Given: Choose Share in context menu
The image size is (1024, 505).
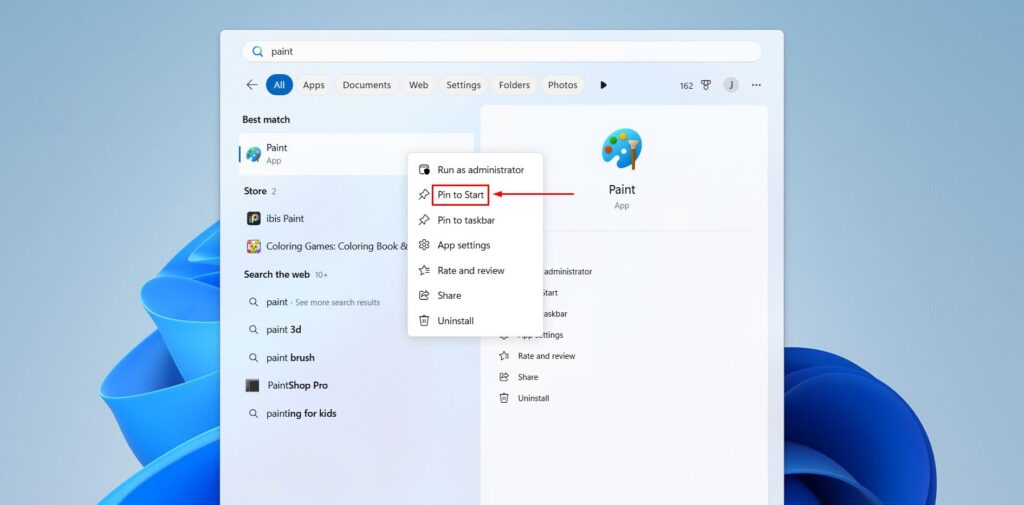Looking at the screenshot, I should [475, 295].
